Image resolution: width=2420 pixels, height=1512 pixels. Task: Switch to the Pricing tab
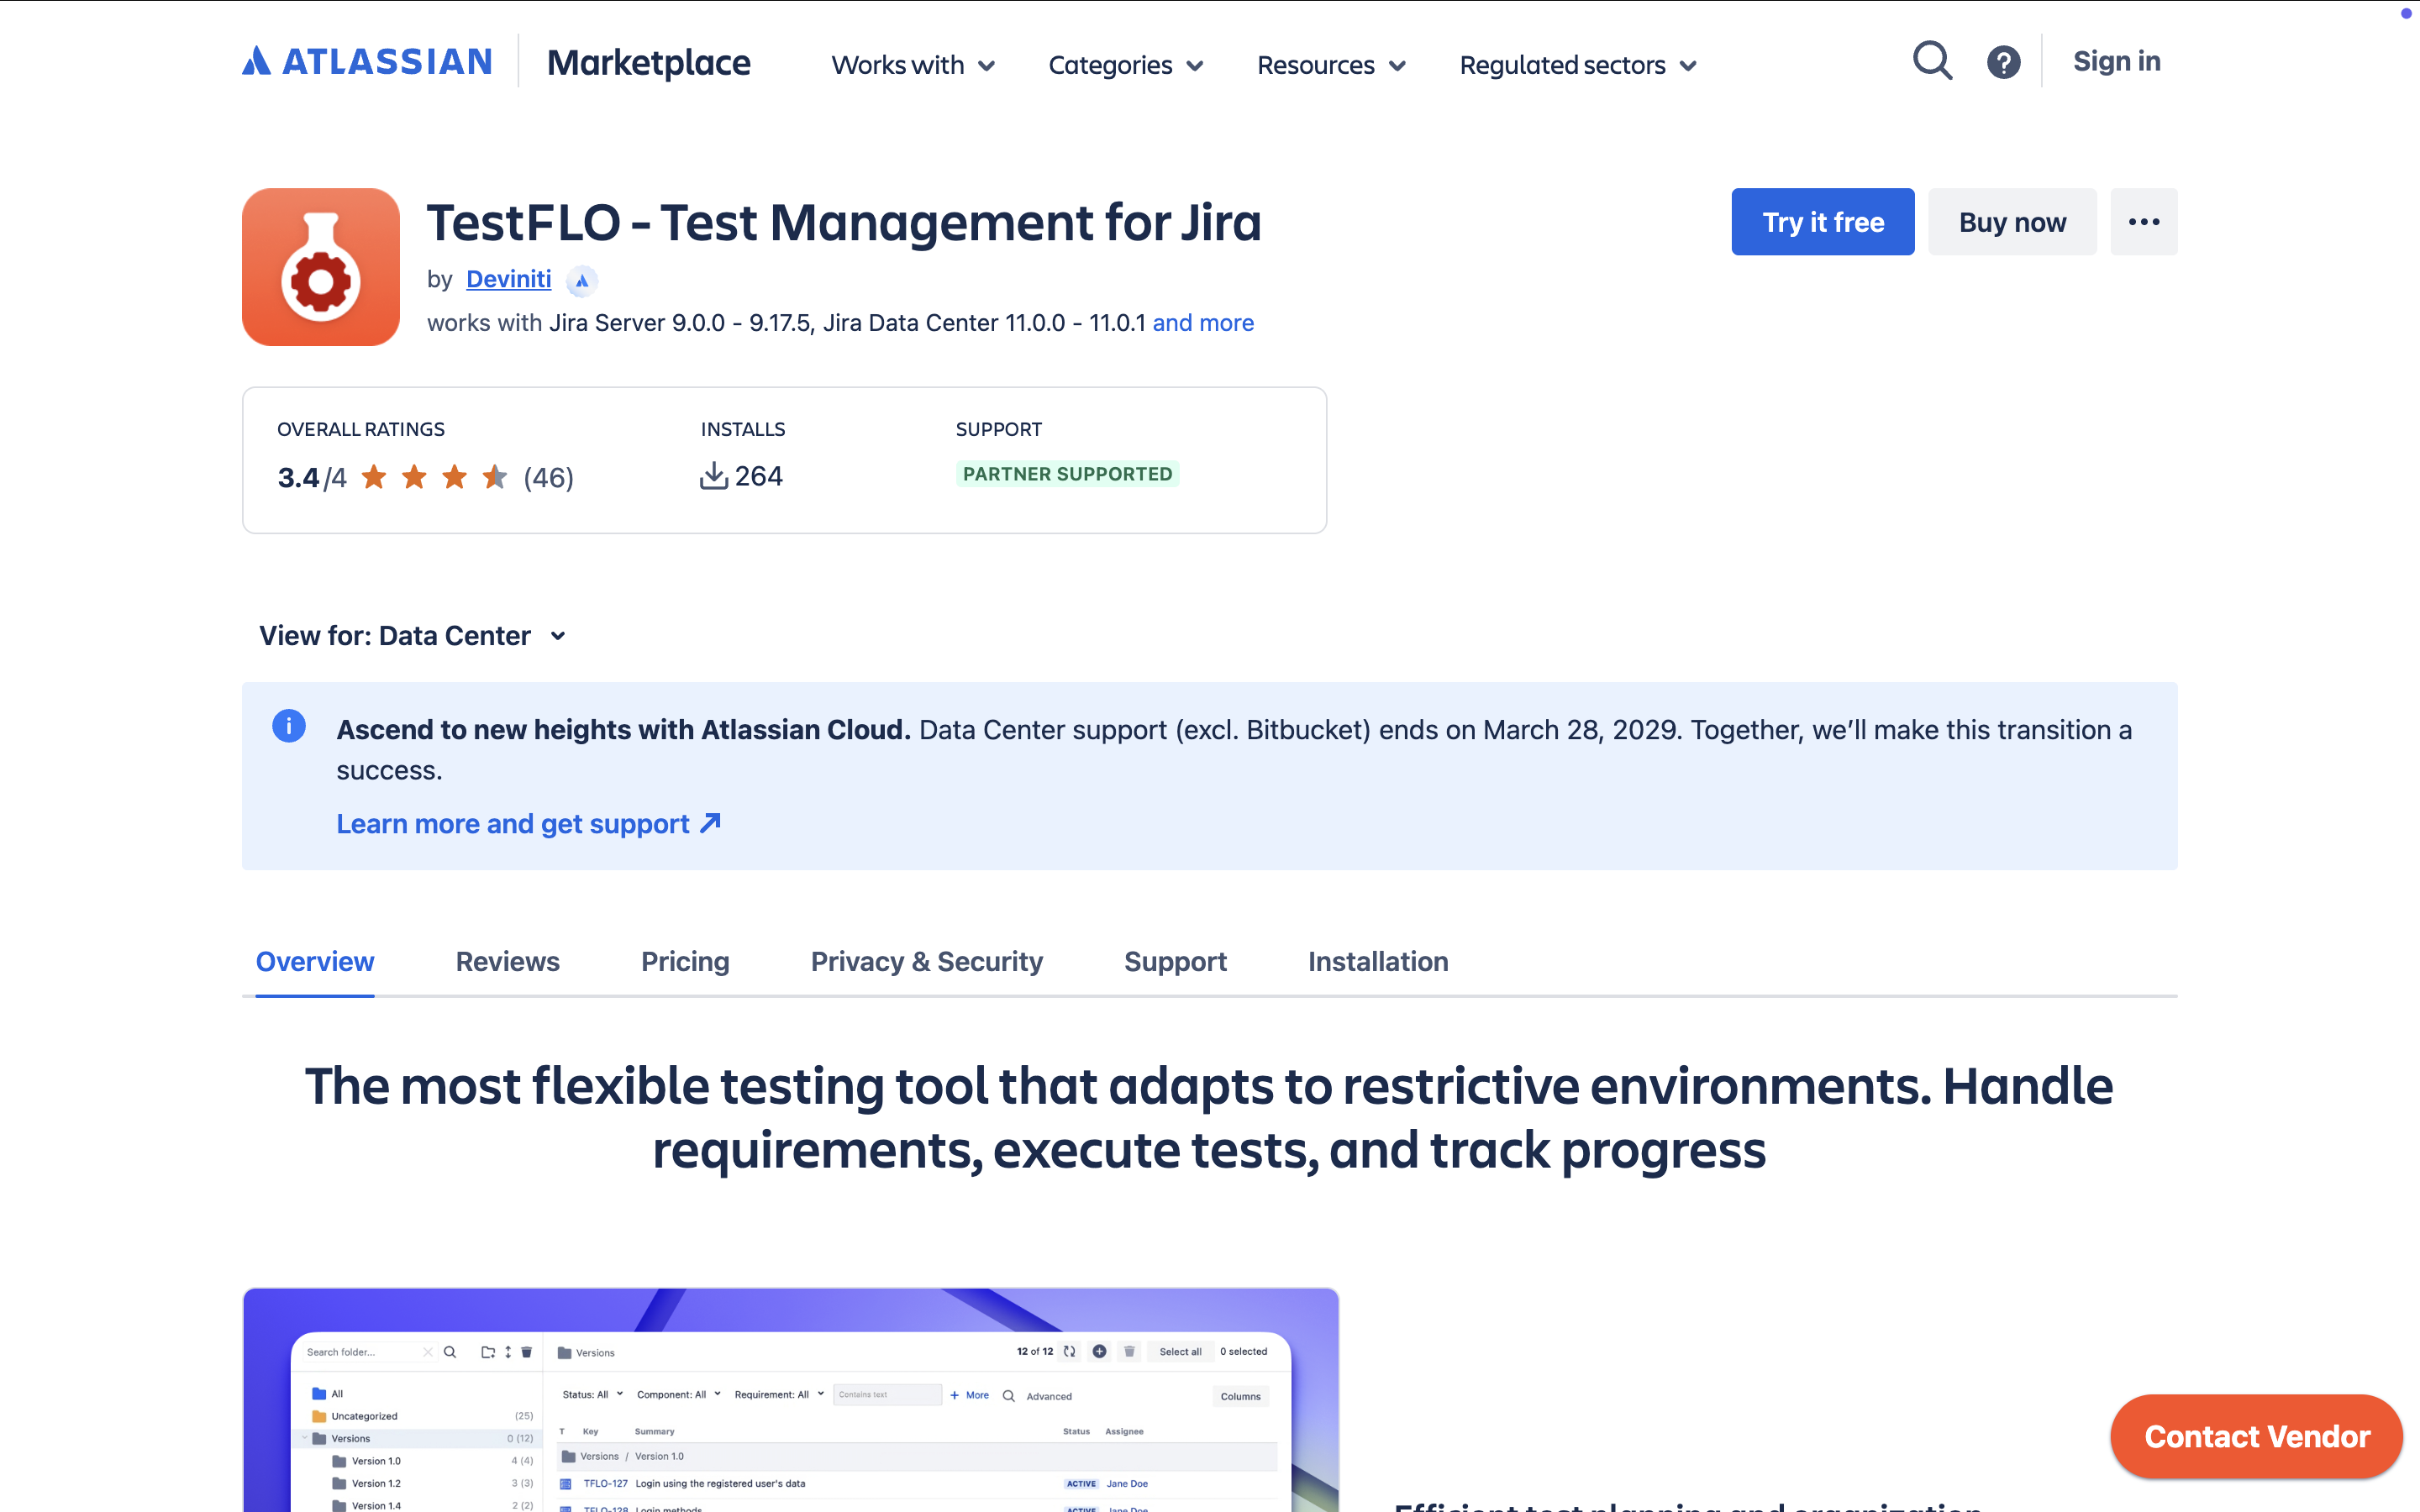point(685,961)
